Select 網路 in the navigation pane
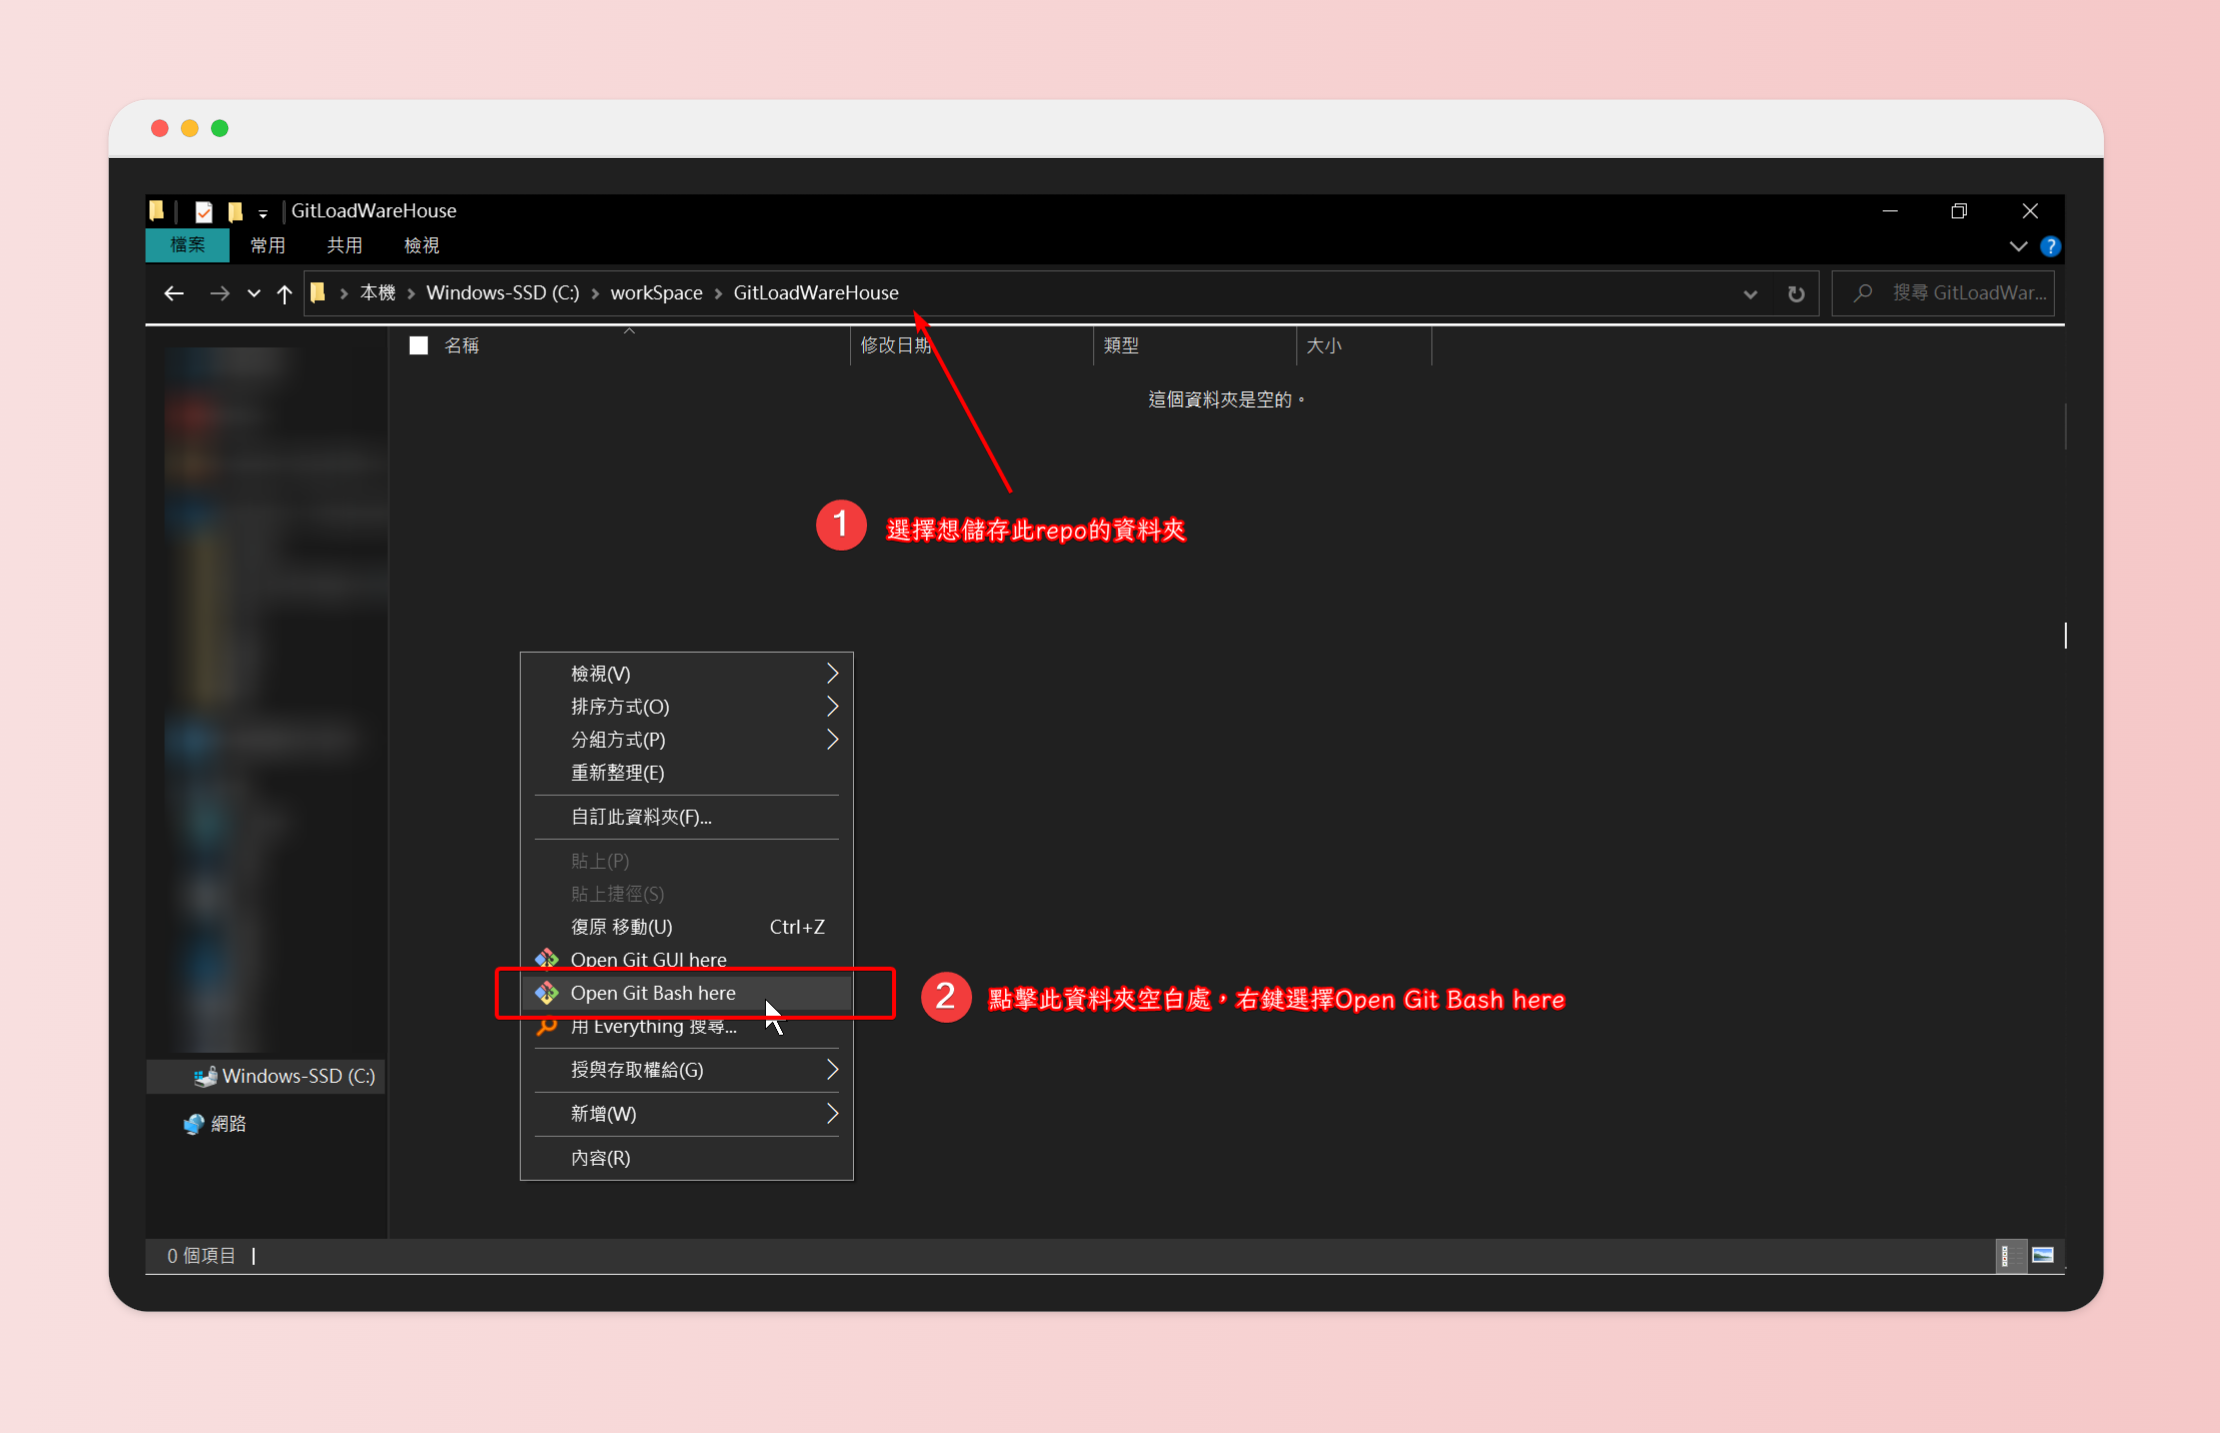This screenshot has width=2220, height=1433. click(x=228, y=1124)
